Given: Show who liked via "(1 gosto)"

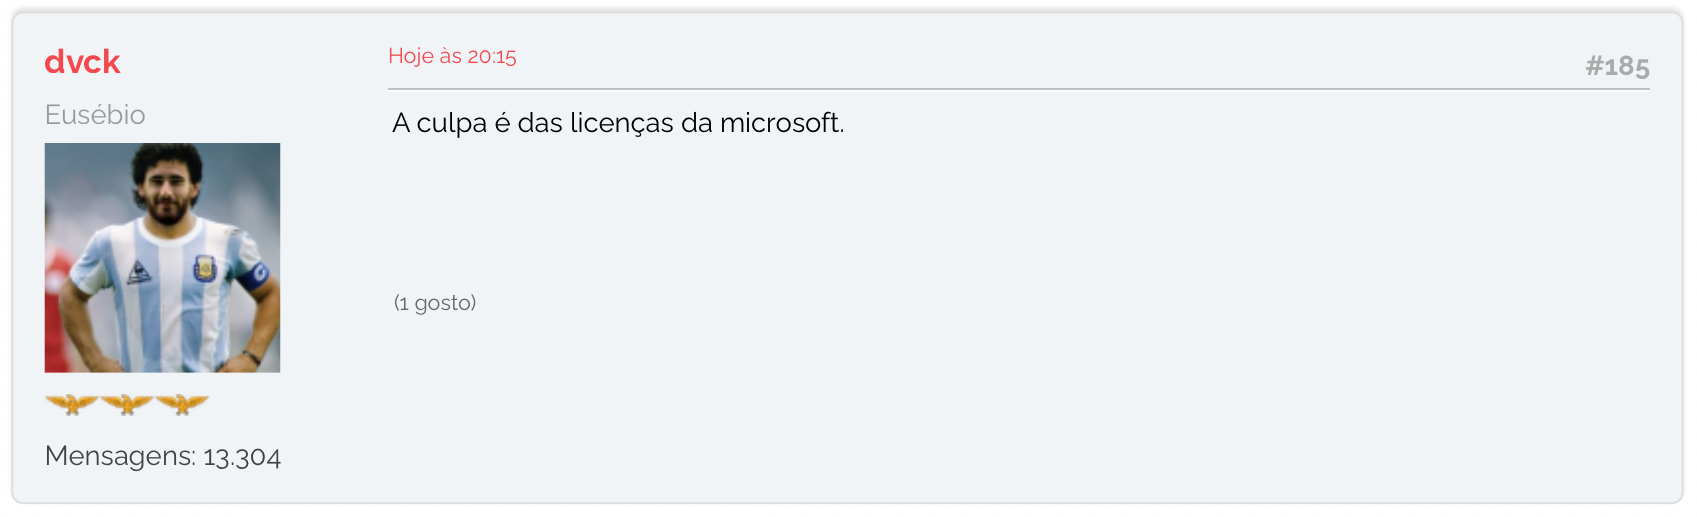Looking at the screenshot, I should 435,302.
